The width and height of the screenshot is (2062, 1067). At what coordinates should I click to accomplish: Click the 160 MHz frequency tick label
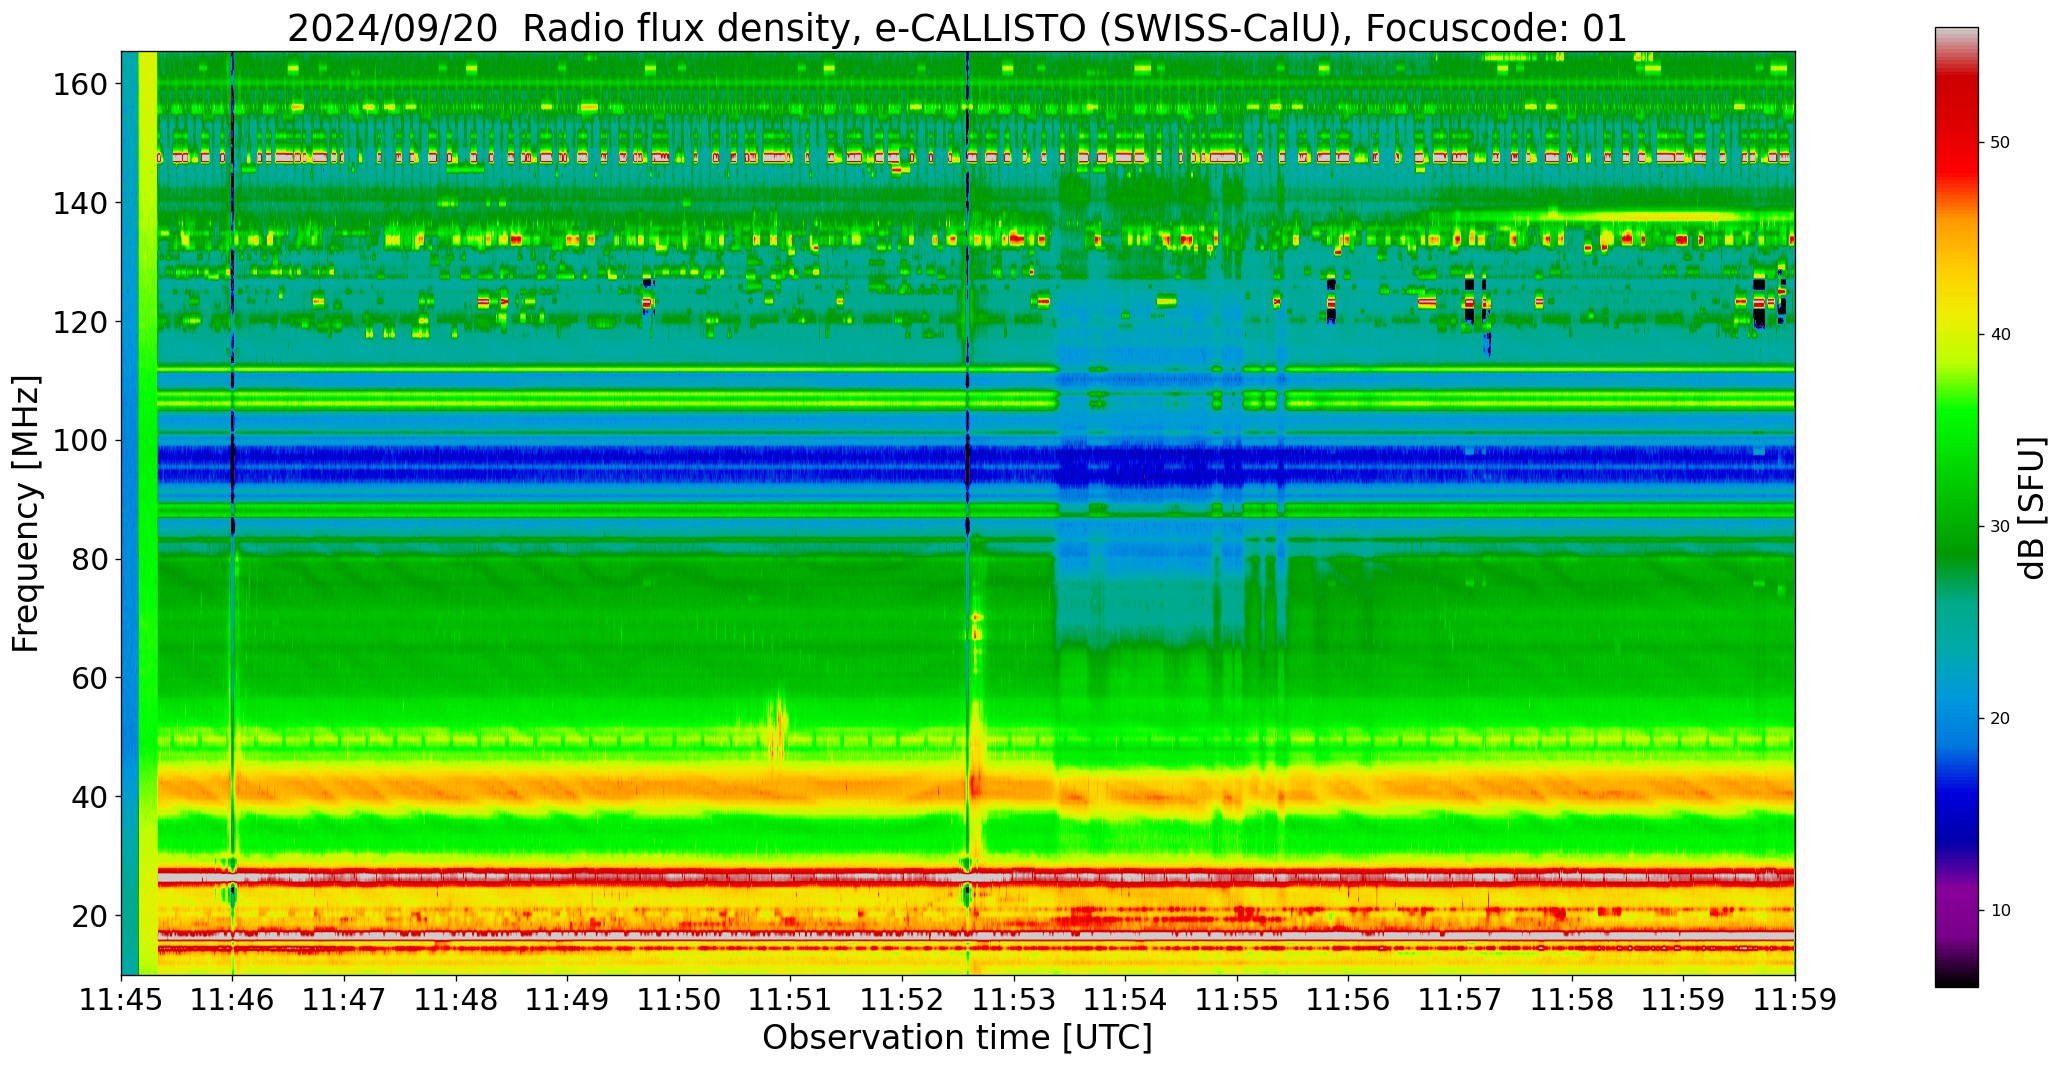pyautogui.click(x=81, y=85)
